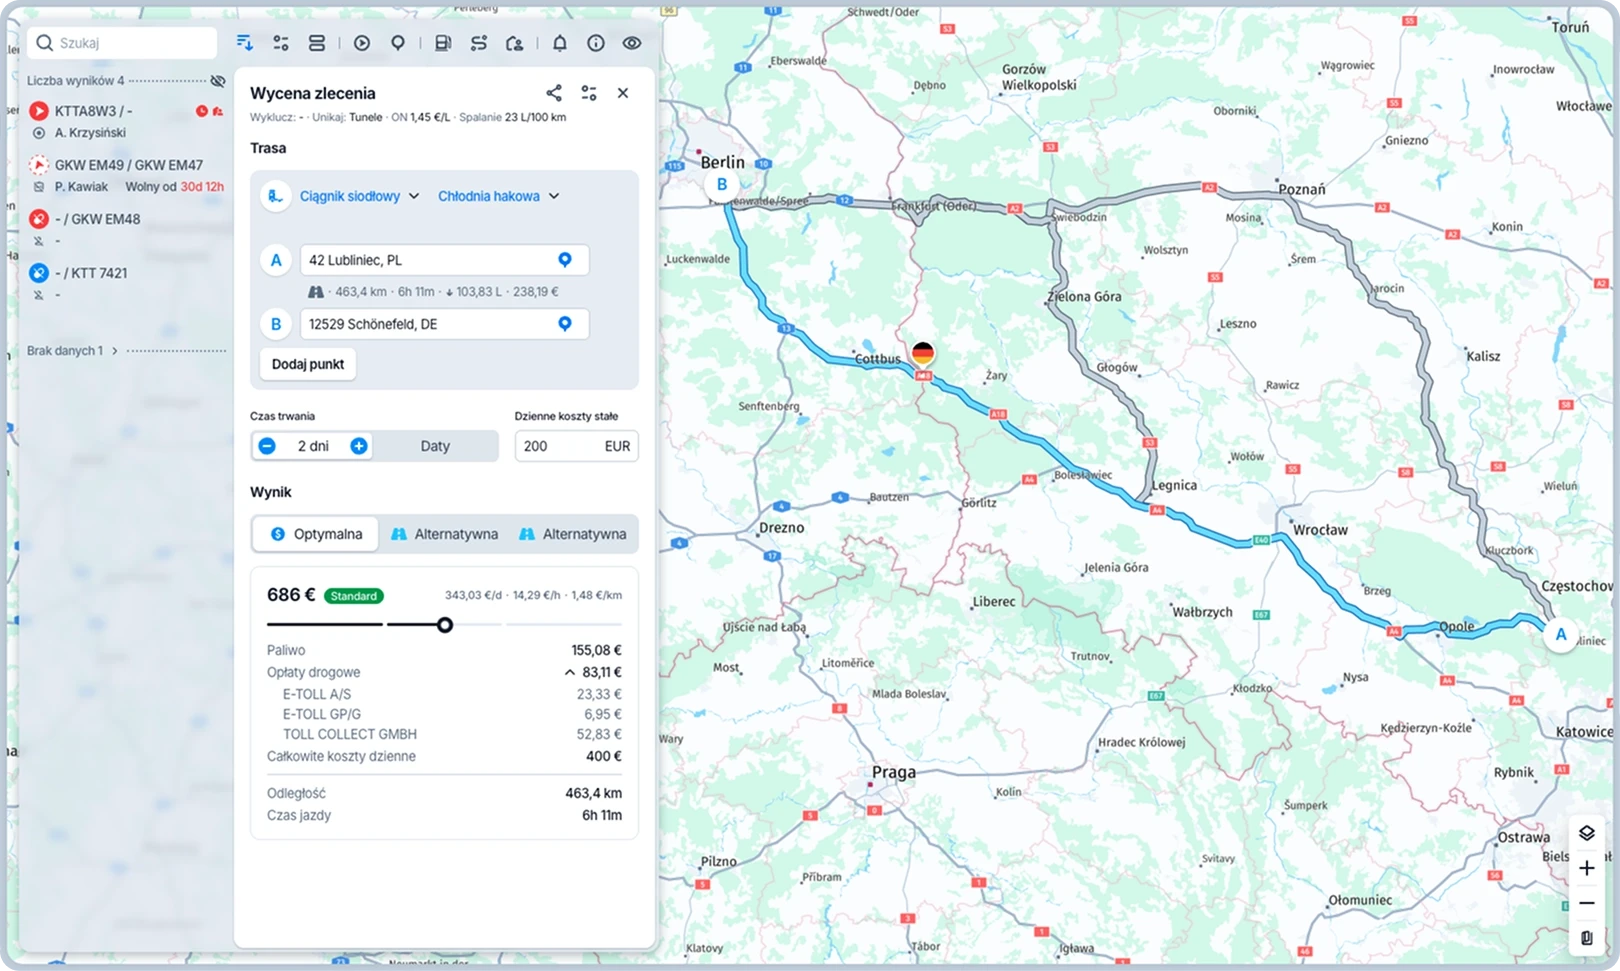
Task: Collapse the Opłaty drogowe toll breakdown
Action: tap(570, 673)
